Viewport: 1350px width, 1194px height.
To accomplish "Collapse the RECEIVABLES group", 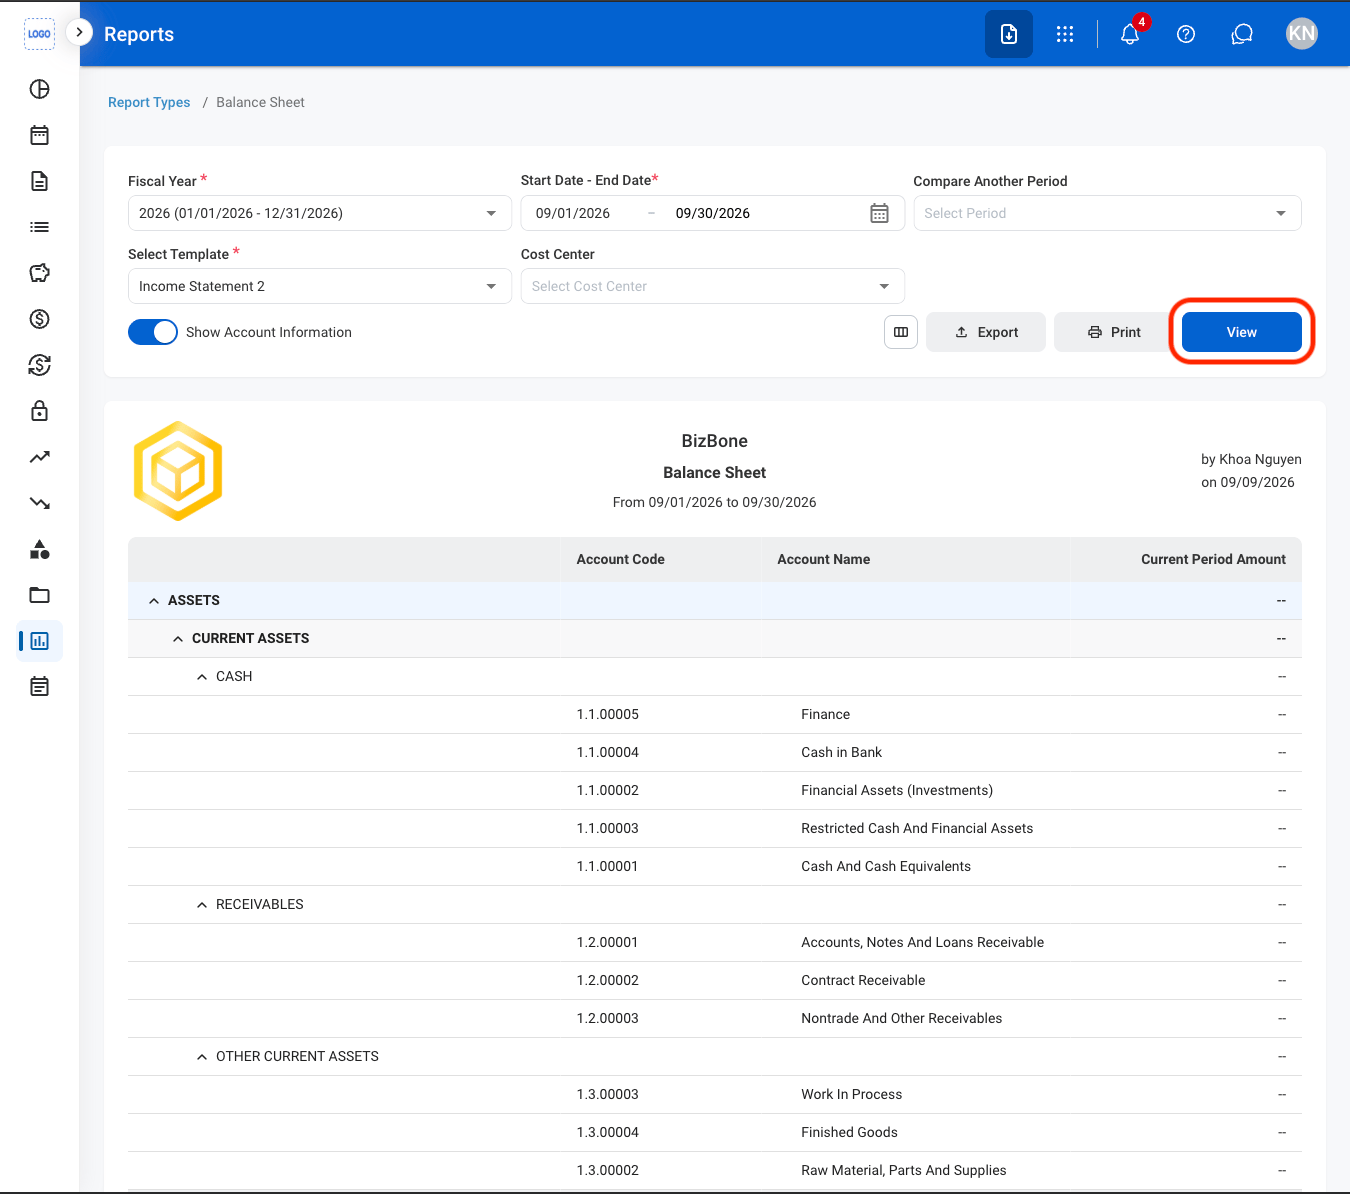I will point(202,905).
